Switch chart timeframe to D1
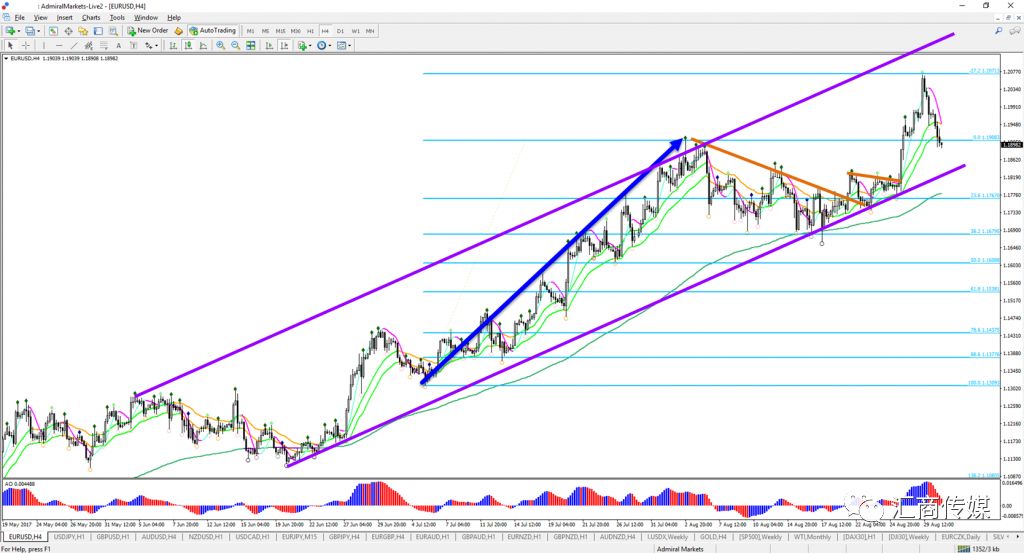 coord(340,30)
